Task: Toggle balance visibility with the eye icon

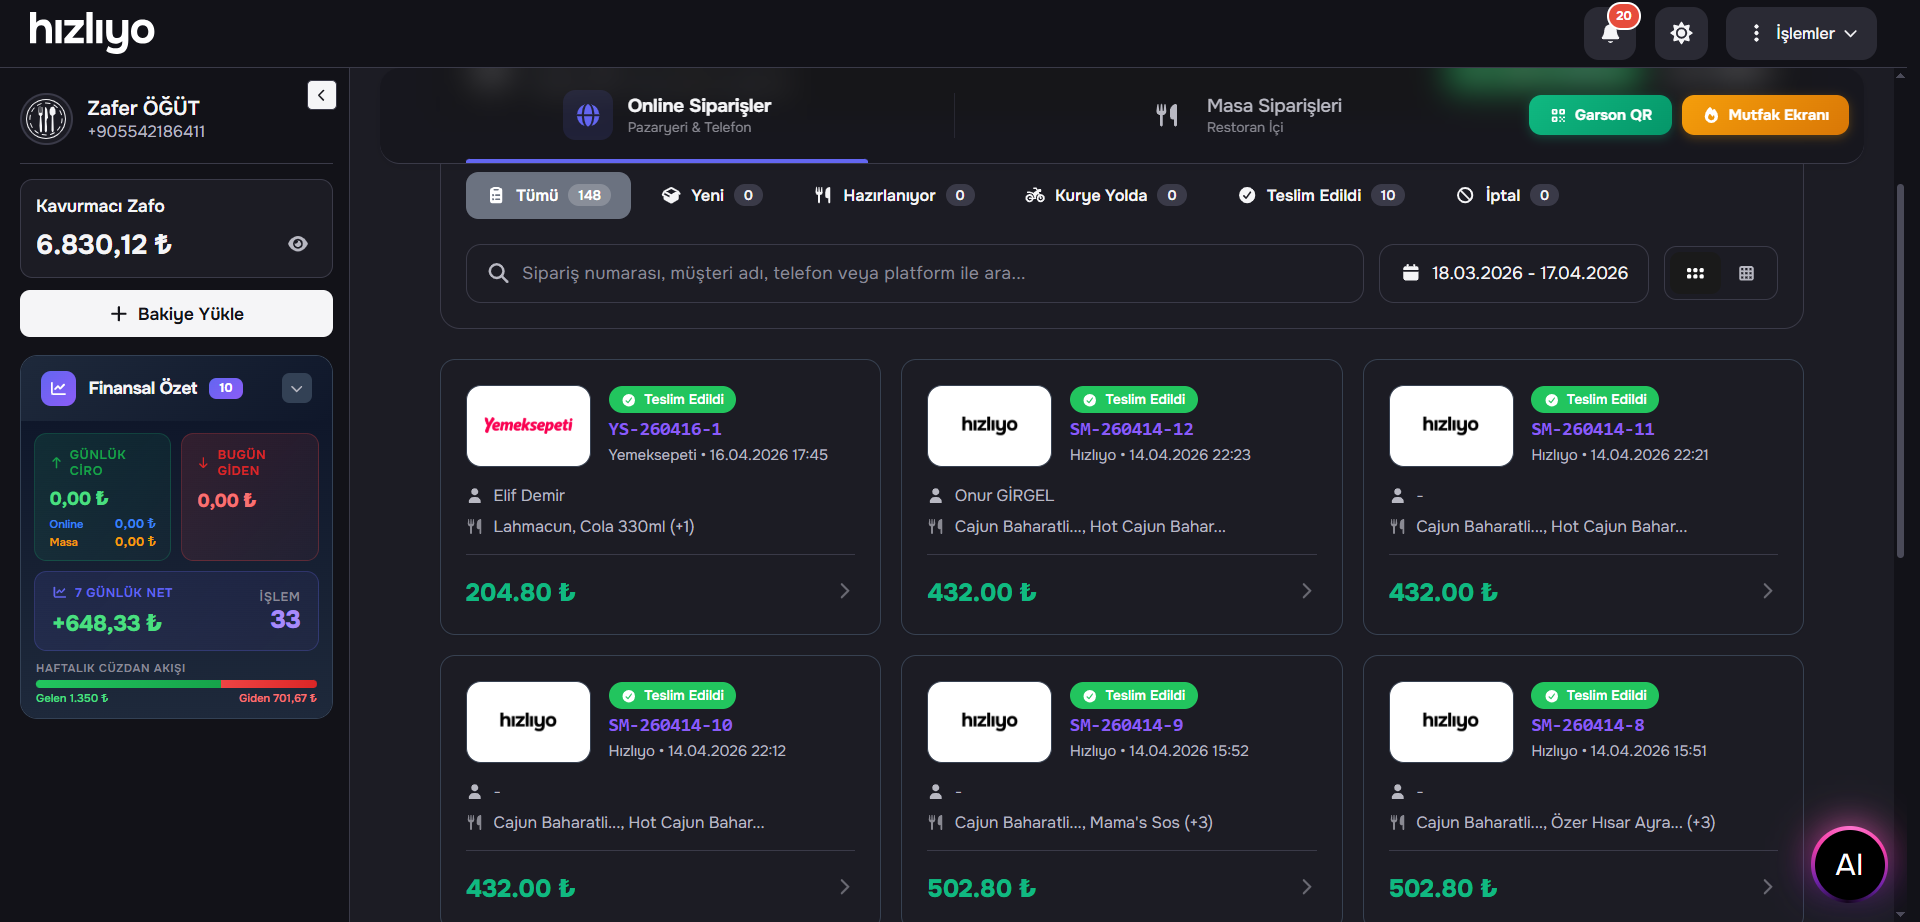Action: tap(298, 244)
